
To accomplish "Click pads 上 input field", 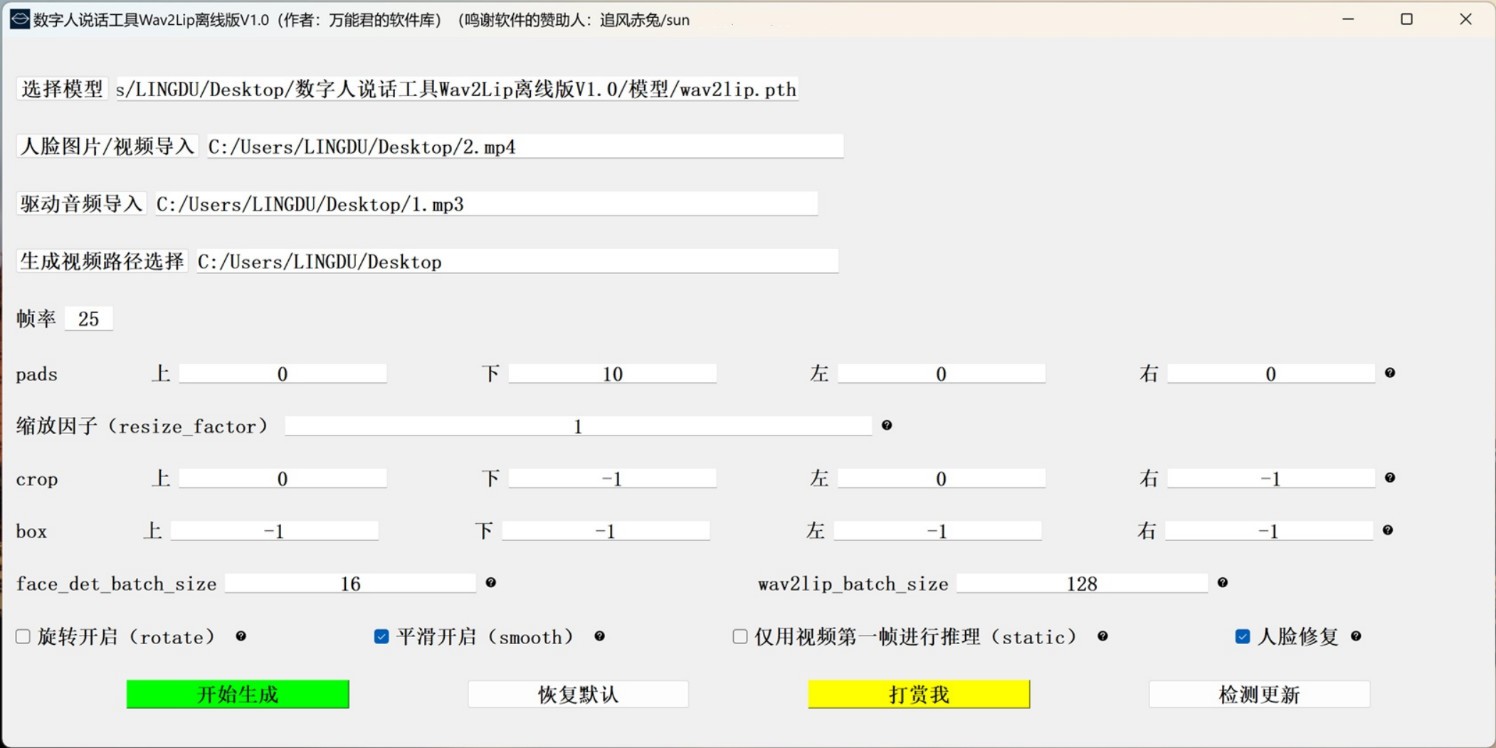I will [x=283, y=374].
